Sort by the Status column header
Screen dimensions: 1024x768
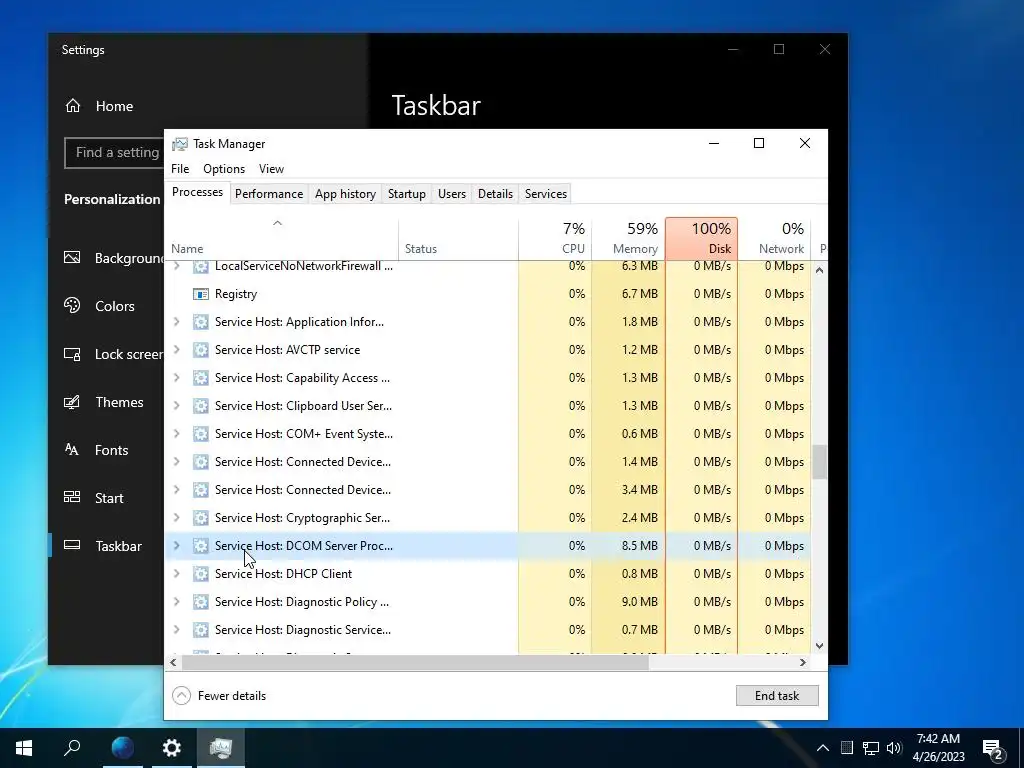[x=458, y=238]
